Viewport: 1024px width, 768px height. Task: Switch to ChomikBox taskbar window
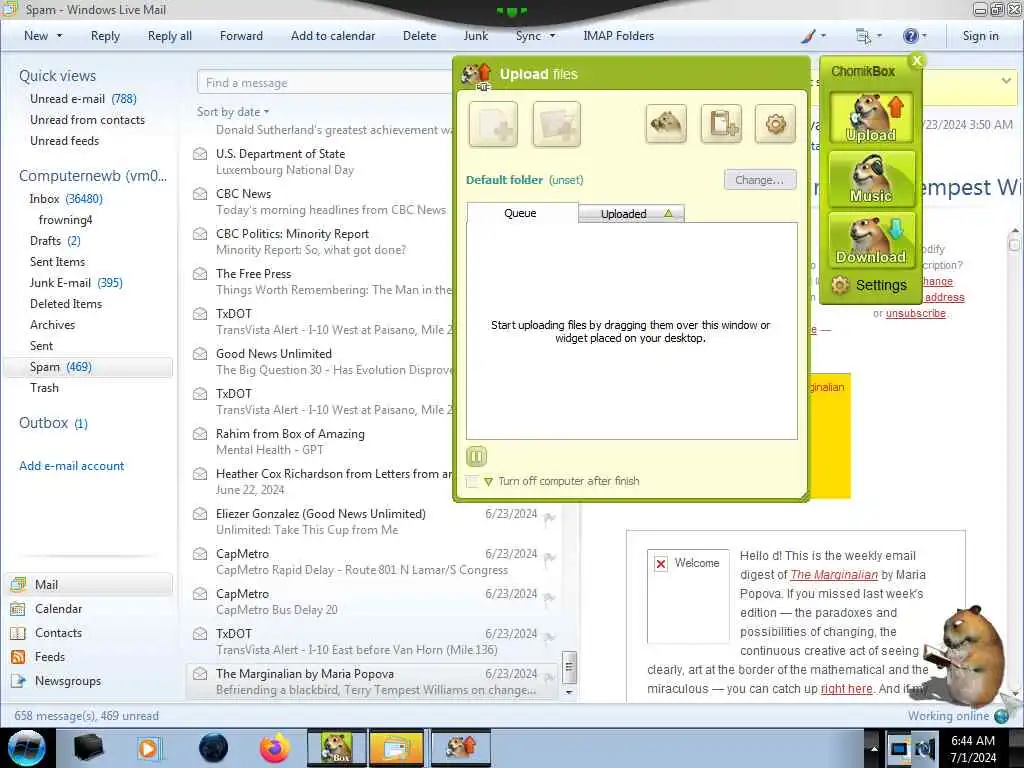click(337, 748)
